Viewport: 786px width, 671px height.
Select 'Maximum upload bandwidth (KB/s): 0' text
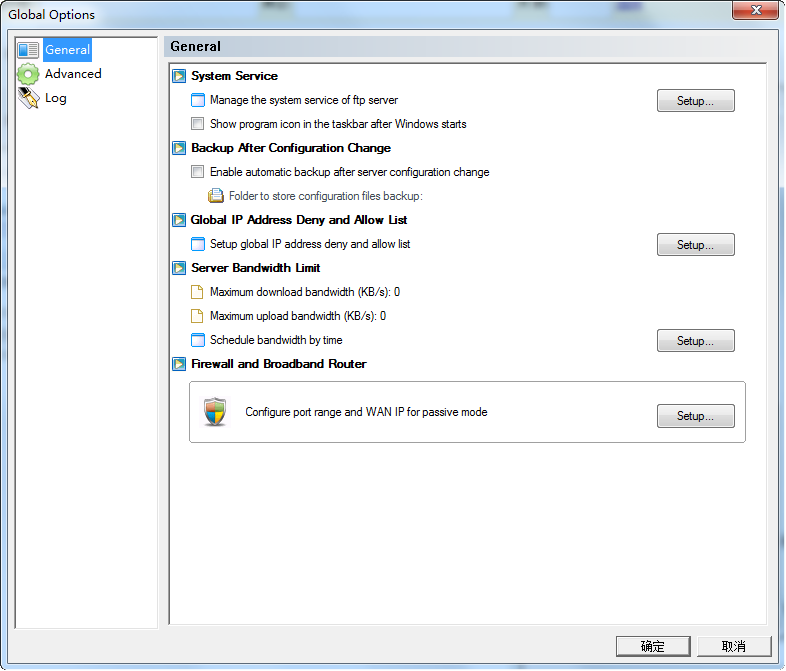pos(298,316)
